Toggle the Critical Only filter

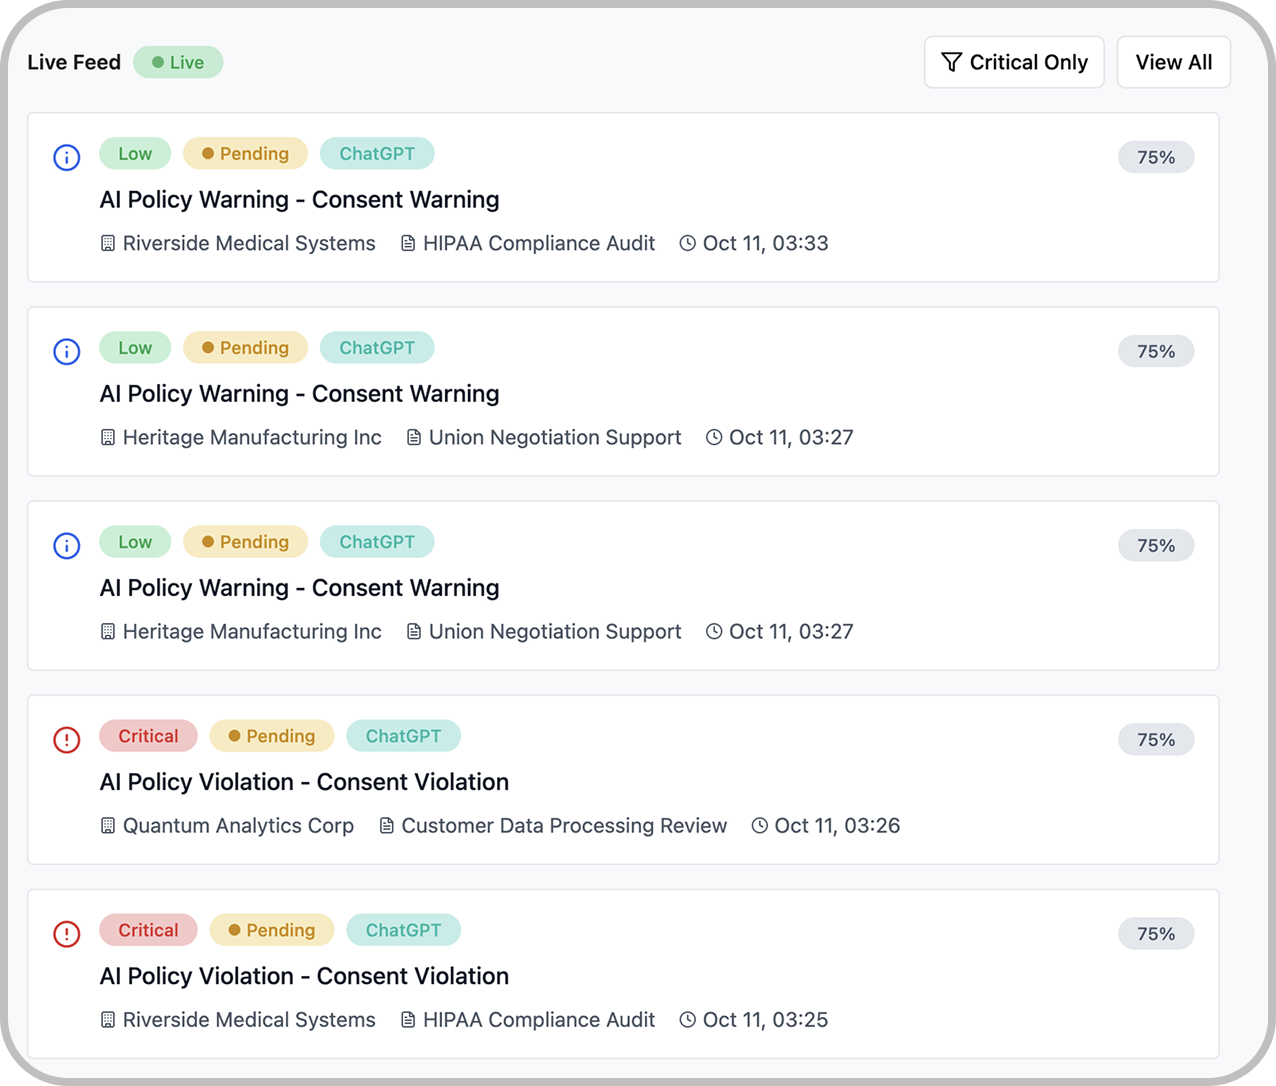click(1014, 62)
